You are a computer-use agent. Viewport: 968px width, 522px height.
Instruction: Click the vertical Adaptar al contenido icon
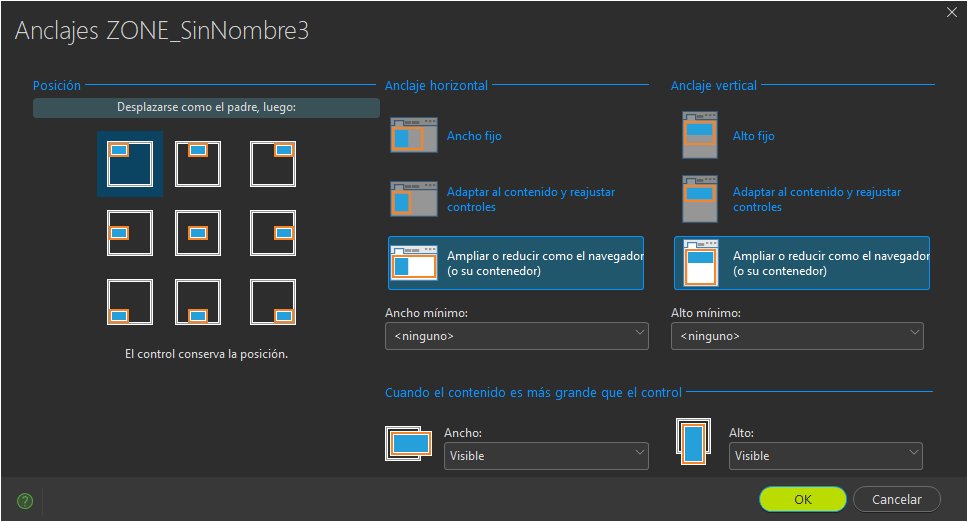point(700,199)
